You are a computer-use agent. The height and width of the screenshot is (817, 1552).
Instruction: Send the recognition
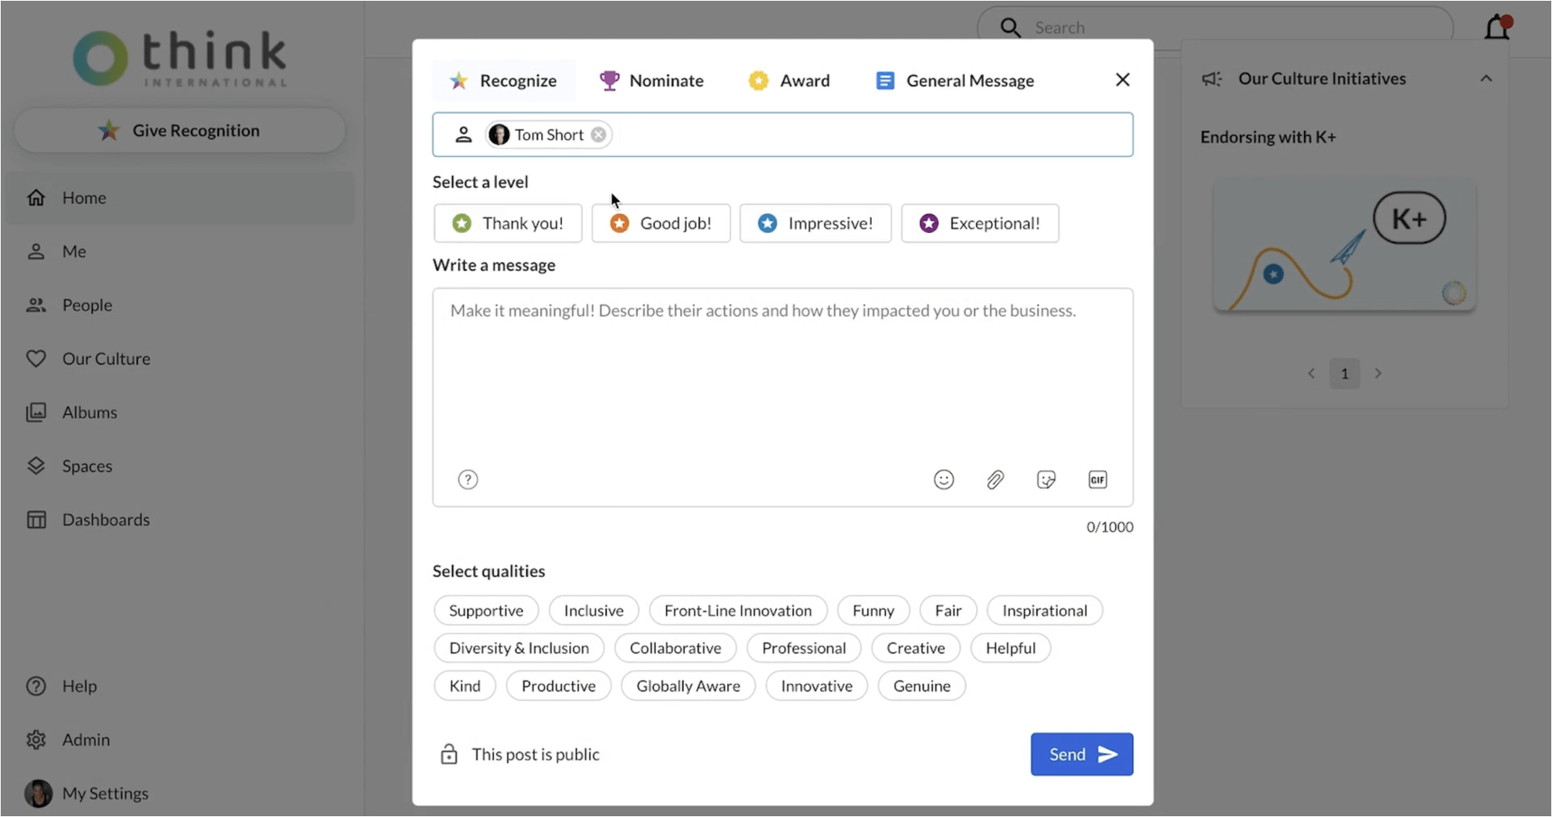coord(1082,754)
